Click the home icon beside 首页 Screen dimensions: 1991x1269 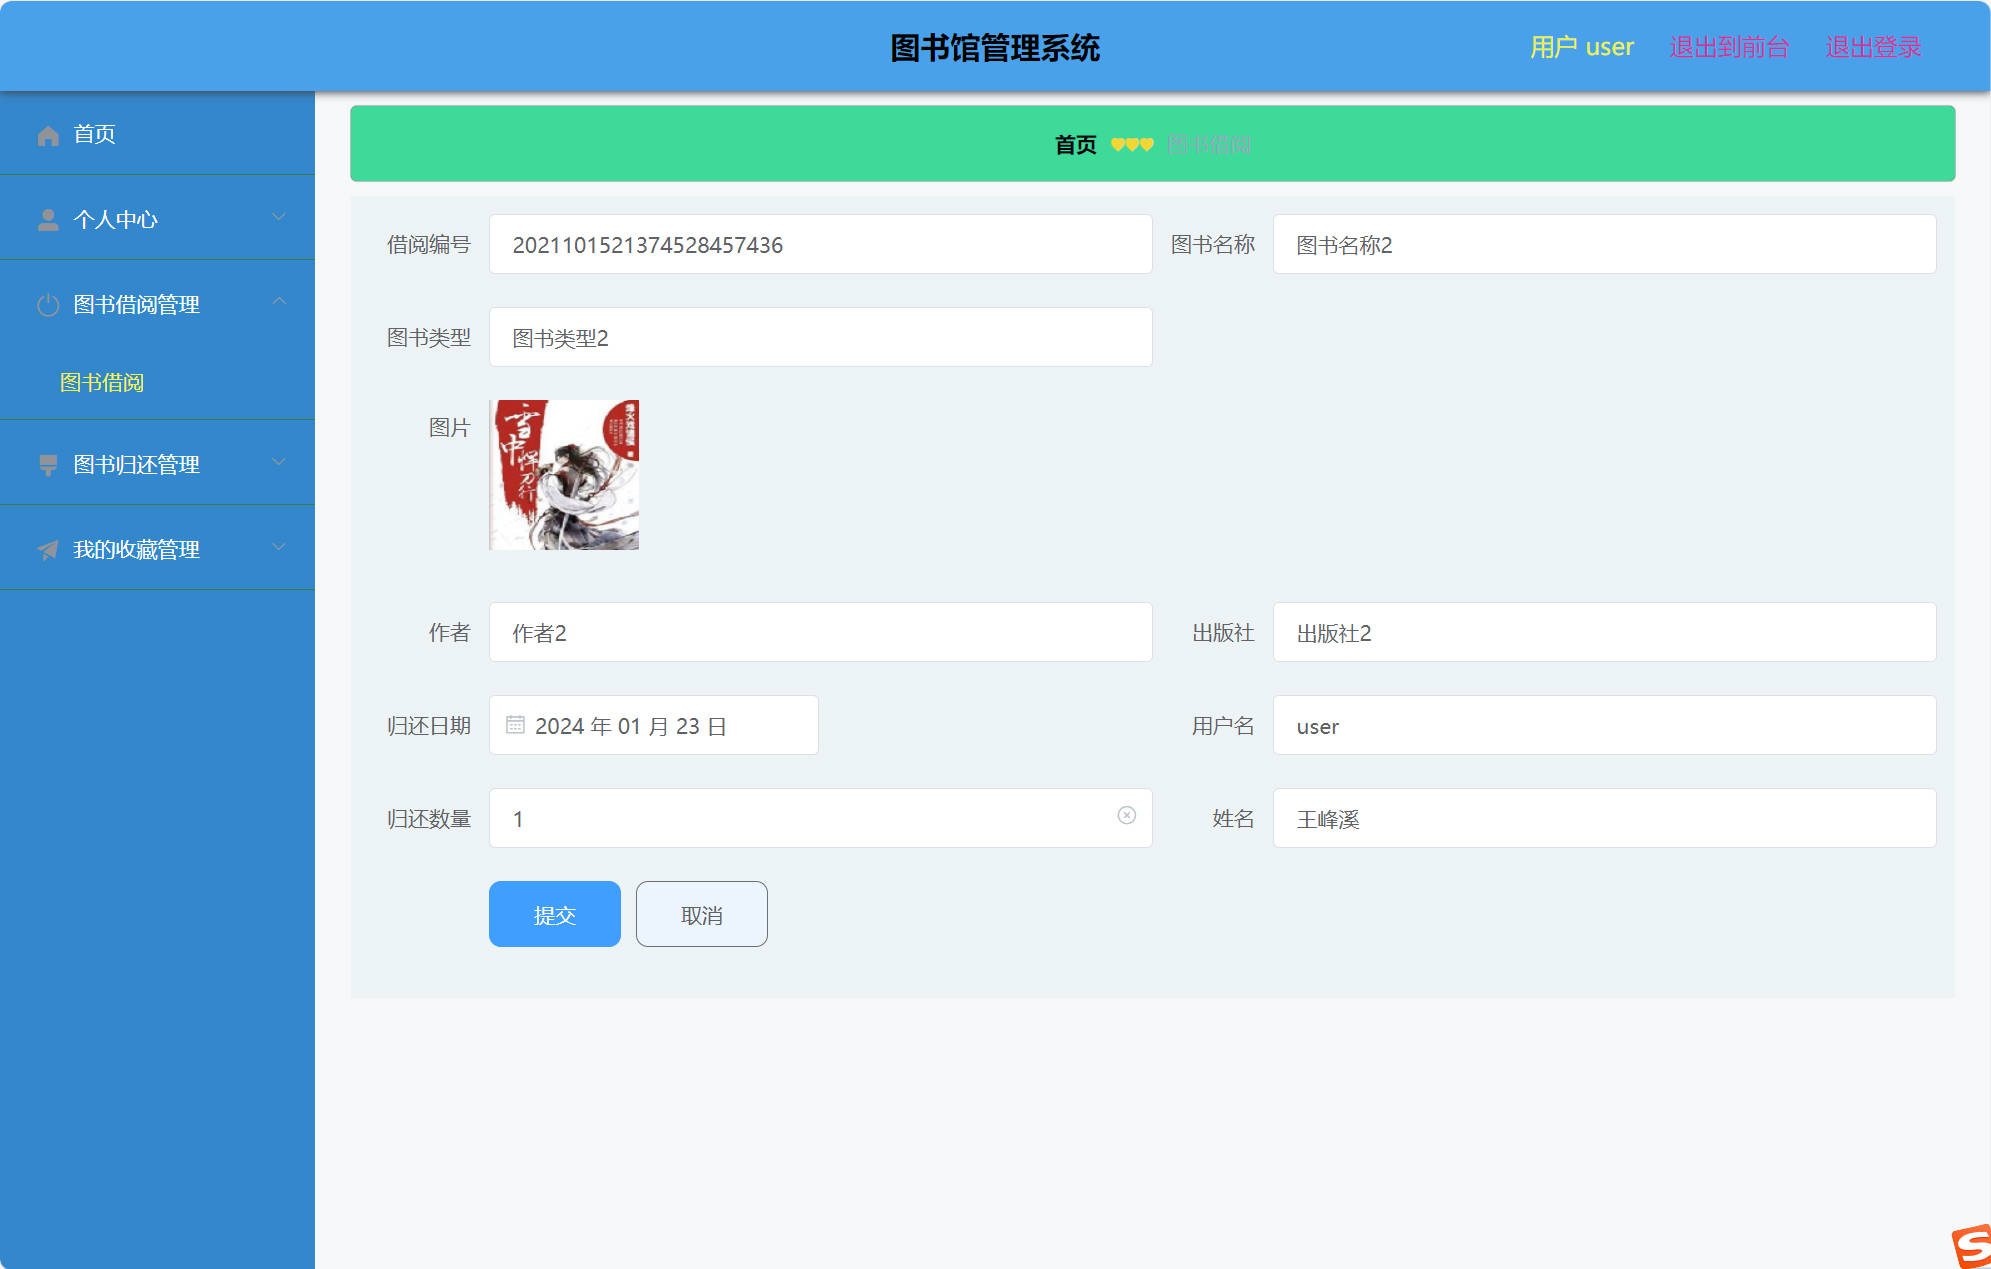(47, 134)
